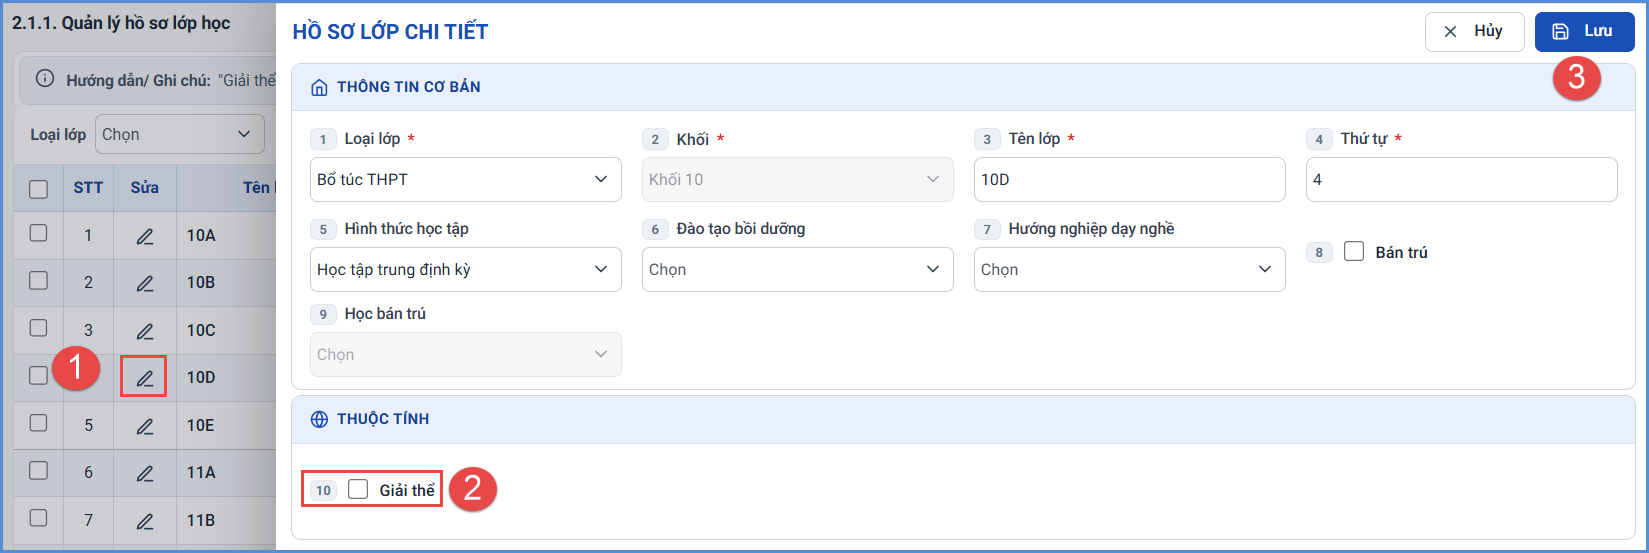Click the STT column header
The image size is (1649, 553).
(88, 187)
